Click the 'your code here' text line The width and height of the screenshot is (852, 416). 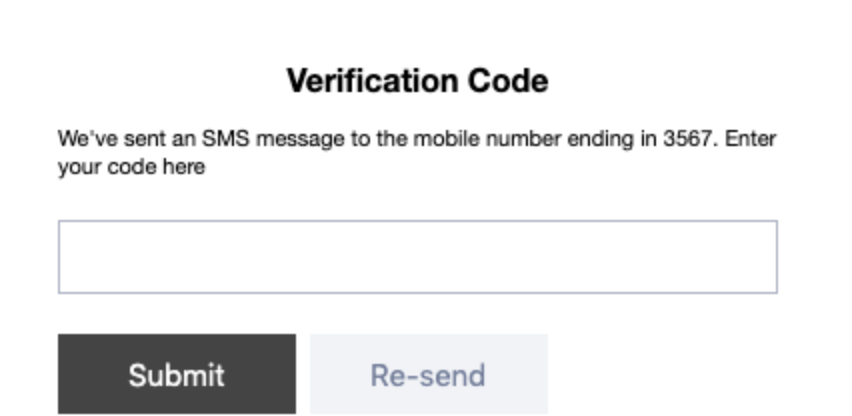[131, 167]
